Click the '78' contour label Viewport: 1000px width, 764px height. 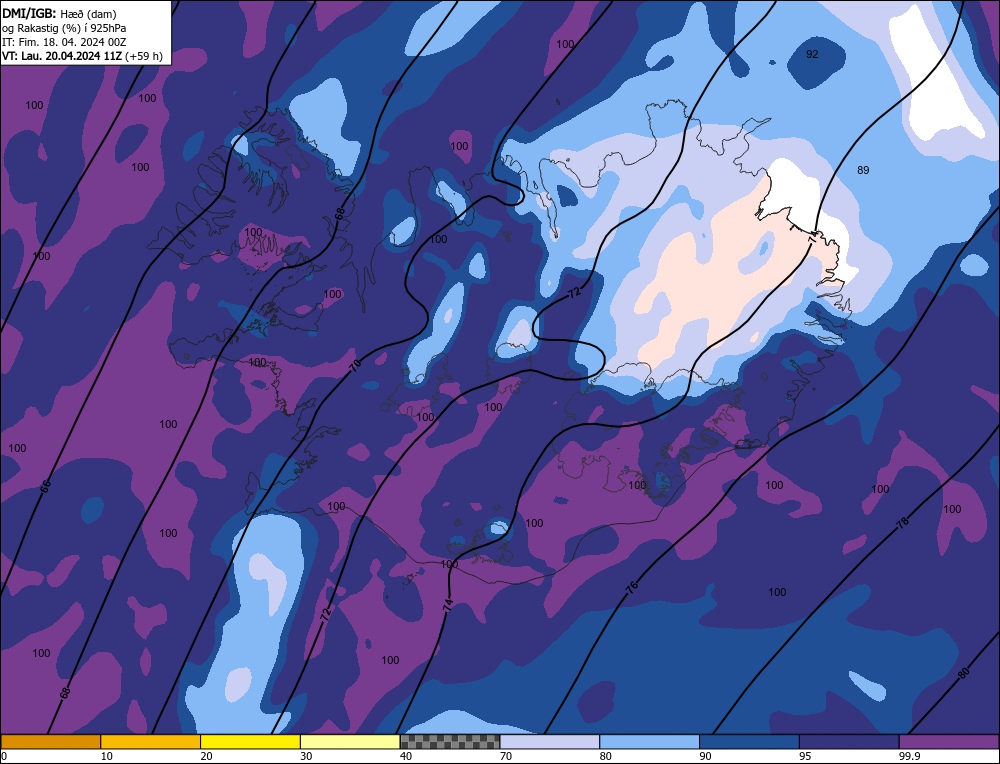click(x=902, y=524)
